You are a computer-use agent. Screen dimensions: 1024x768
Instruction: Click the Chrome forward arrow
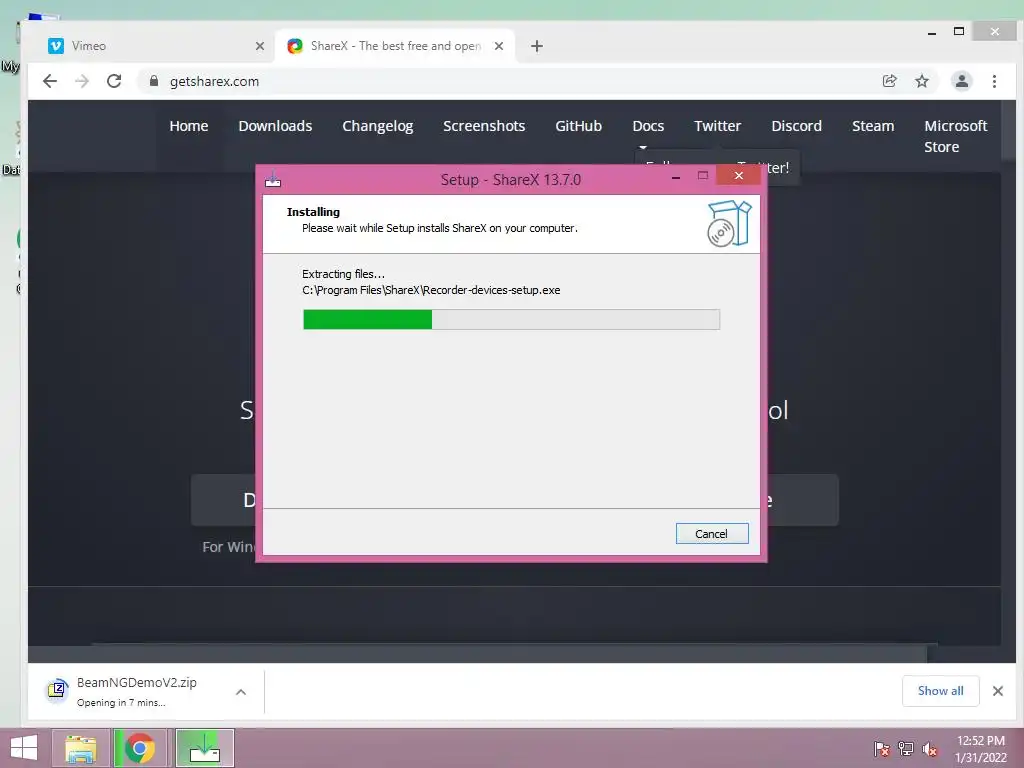82,81
